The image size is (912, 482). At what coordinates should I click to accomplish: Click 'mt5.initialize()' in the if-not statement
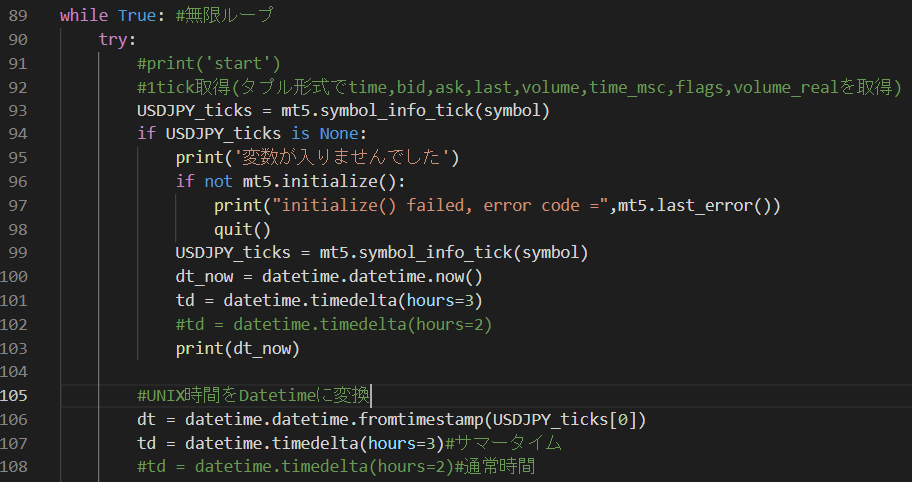pyautogui.click(x=320, y=182)
